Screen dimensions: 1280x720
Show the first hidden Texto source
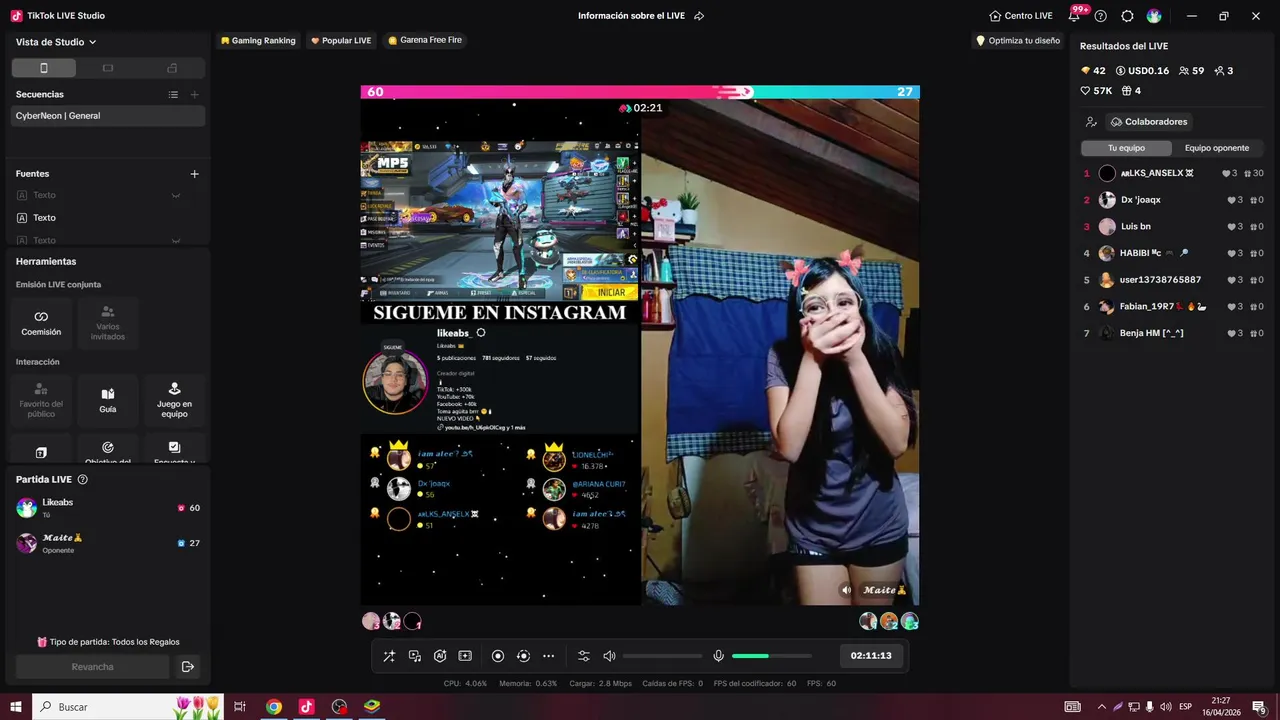click(x=176, y=195)
